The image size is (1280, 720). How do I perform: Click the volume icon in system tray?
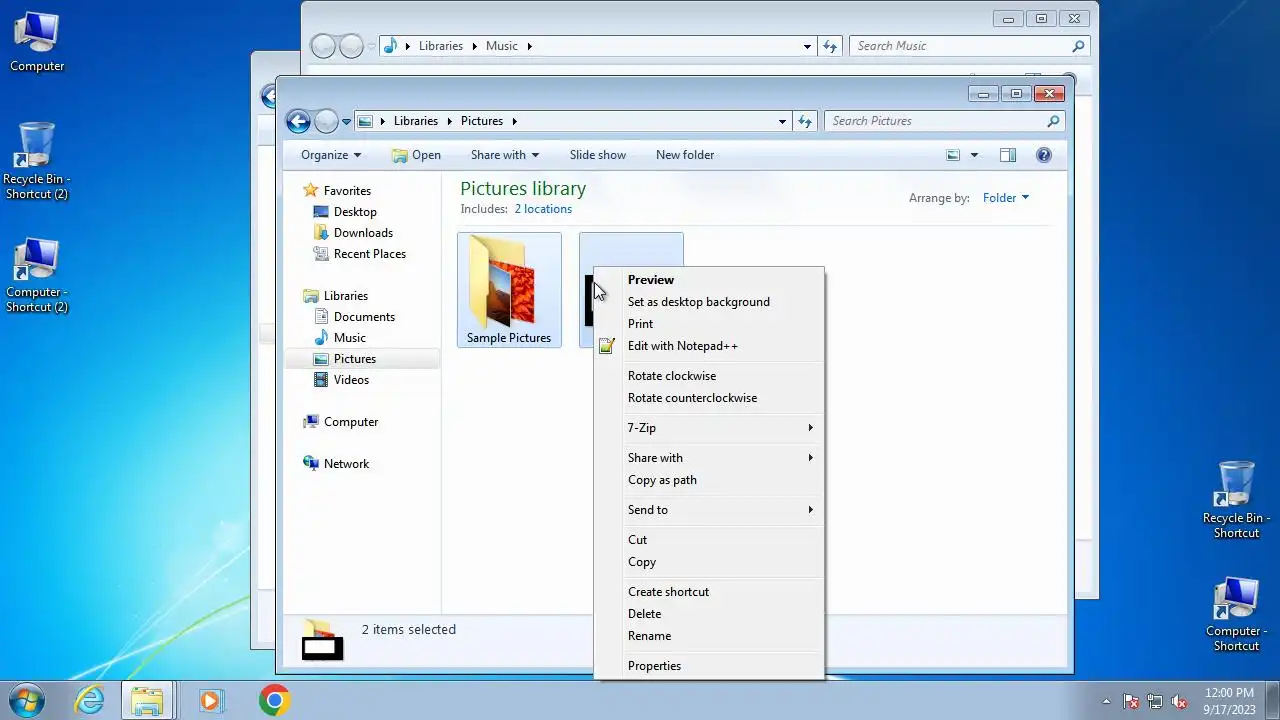tap(1180, 701)
